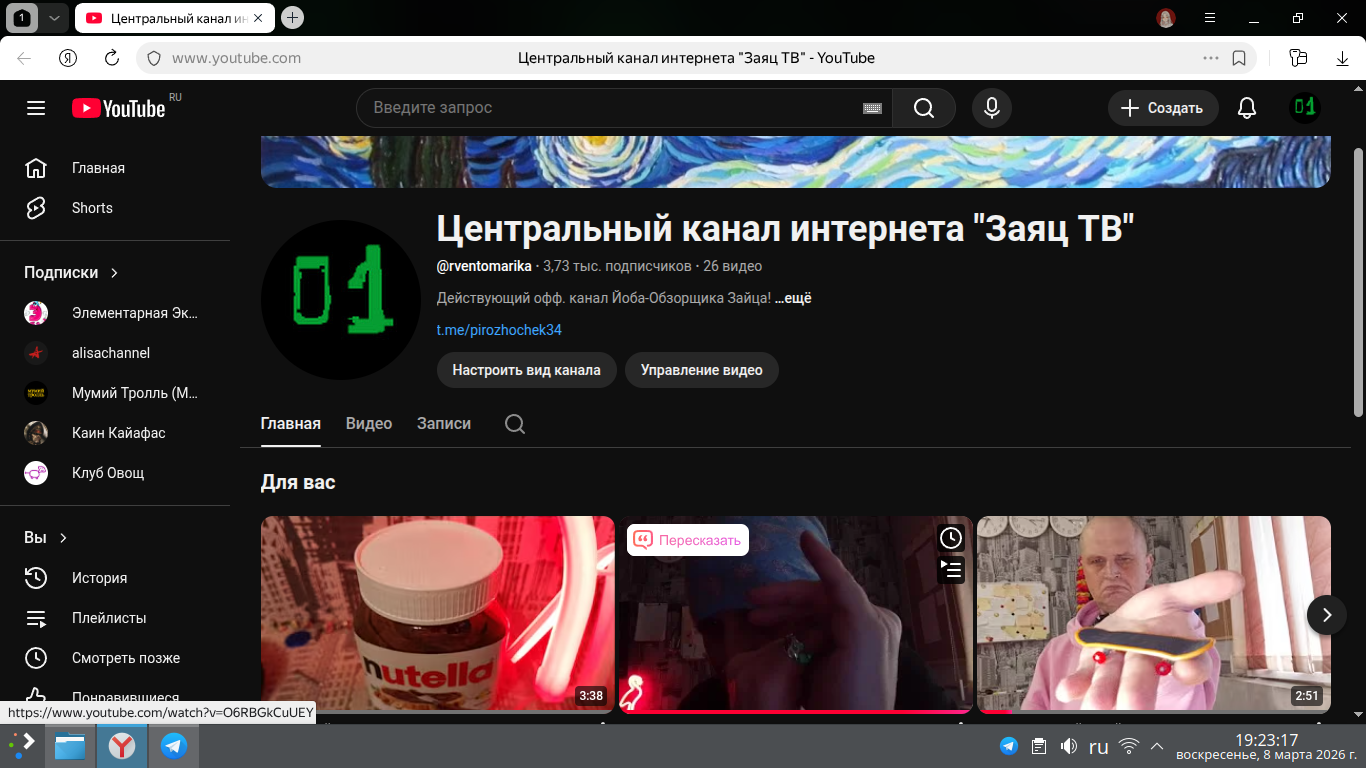Open alisachannel subscription

[115, 353]
